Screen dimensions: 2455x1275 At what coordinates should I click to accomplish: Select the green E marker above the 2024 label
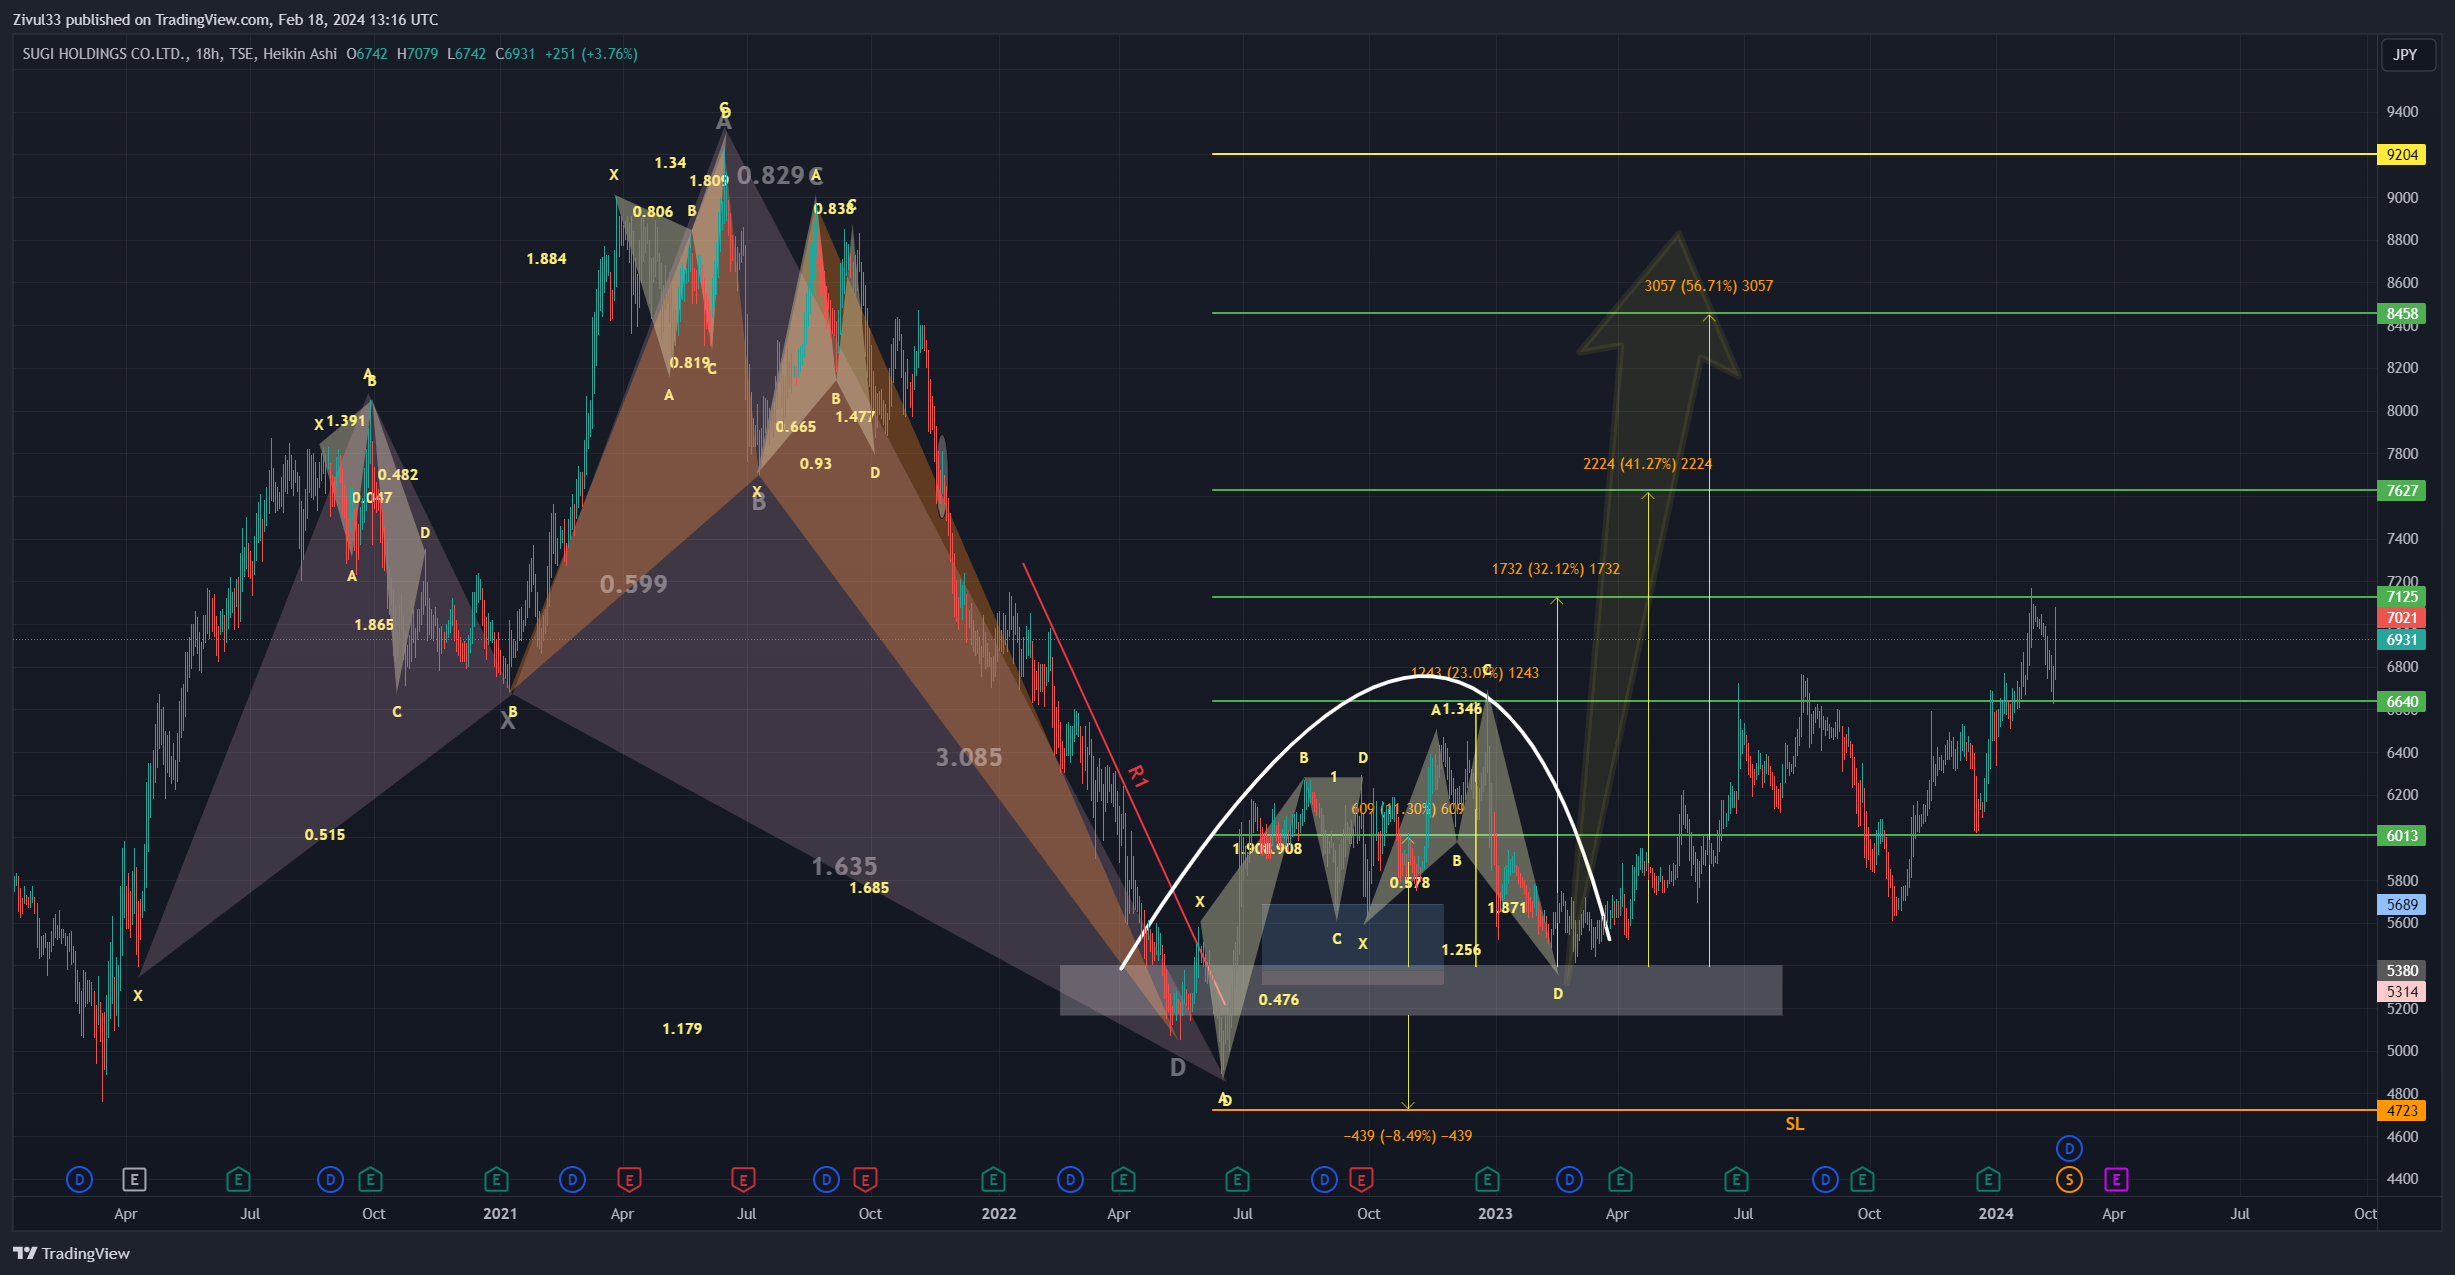1988,1180
